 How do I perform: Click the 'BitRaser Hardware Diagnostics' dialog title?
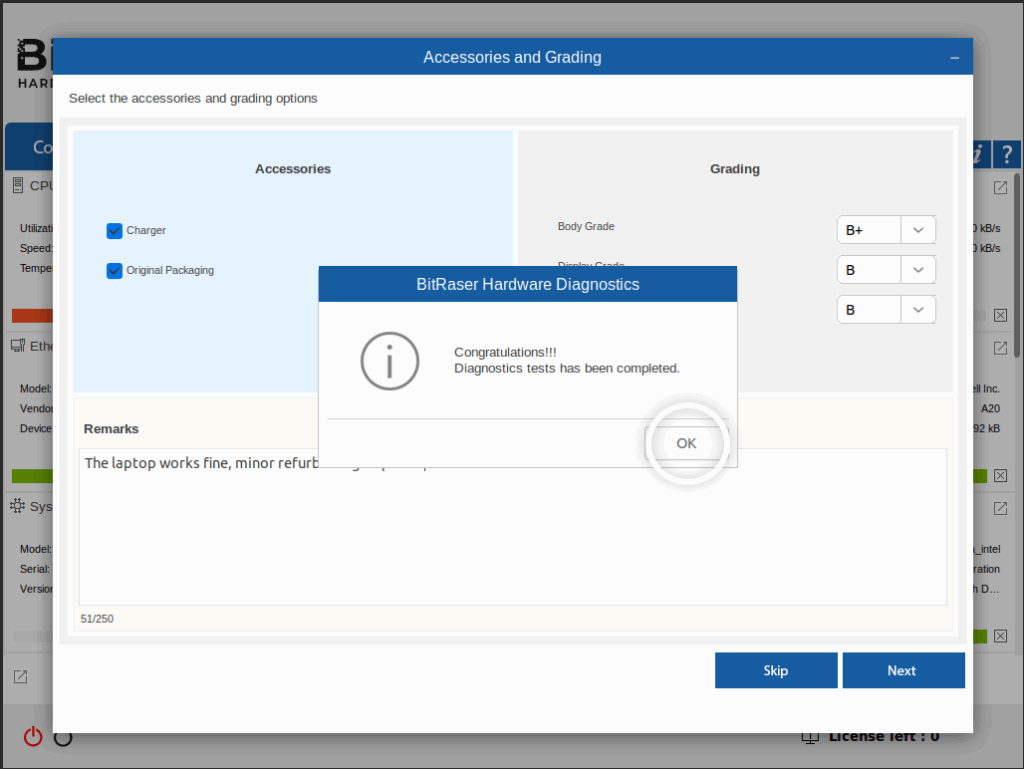pyautogui.click(x=528, y=285)
